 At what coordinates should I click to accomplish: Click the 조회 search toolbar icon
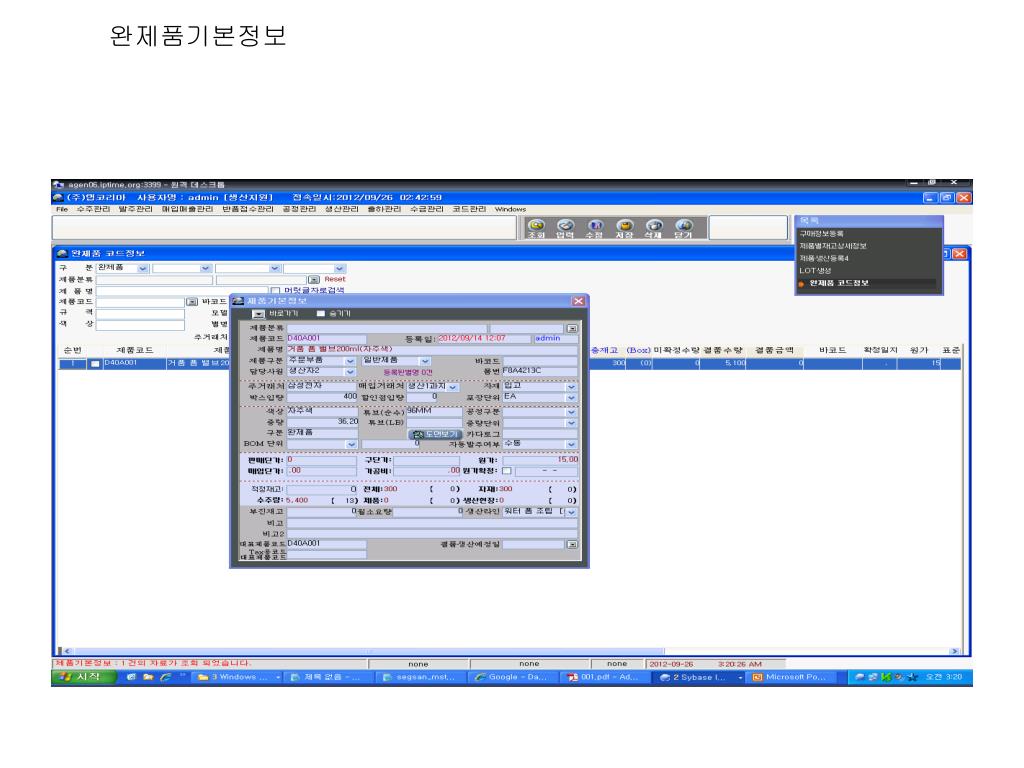[x=536, y=229]
